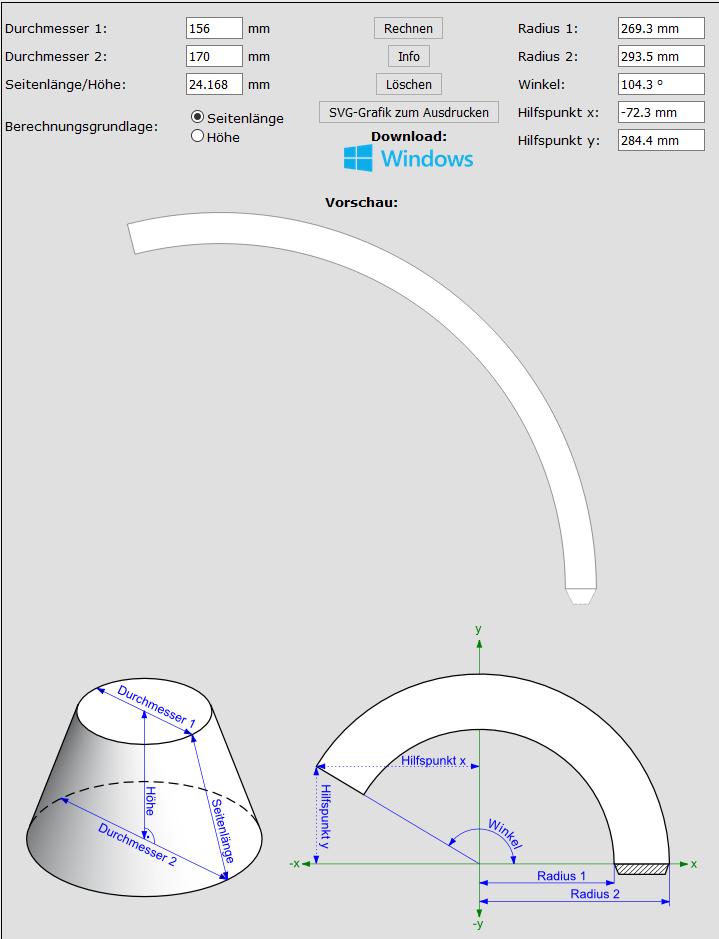
Task: Click the Hilfspunkt x result field
Action: tap(661, 113)
